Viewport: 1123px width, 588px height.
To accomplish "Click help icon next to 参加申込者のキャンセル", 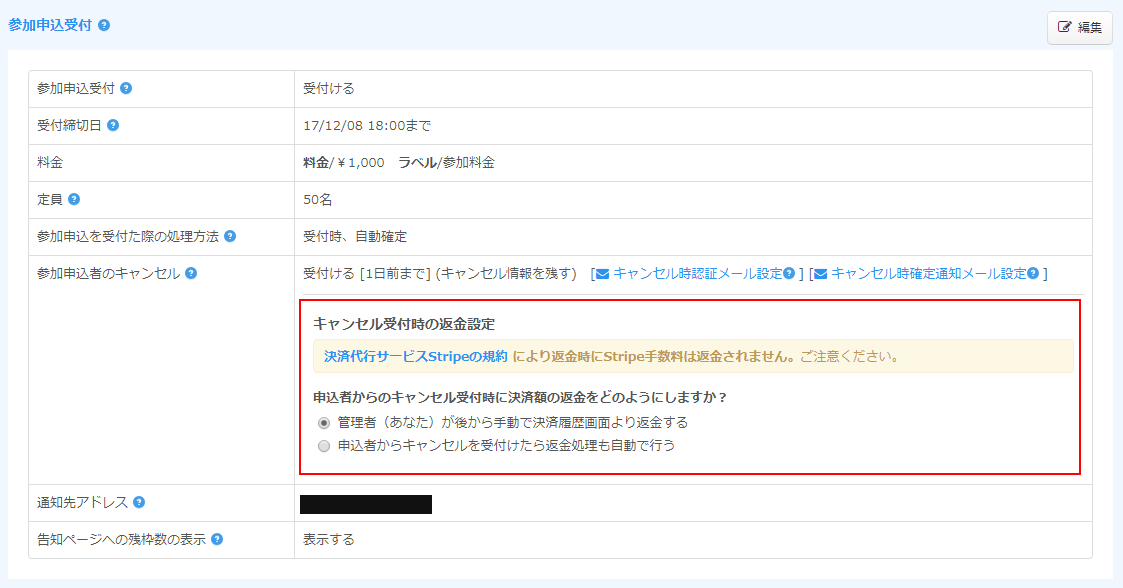I will coord(191,273).
